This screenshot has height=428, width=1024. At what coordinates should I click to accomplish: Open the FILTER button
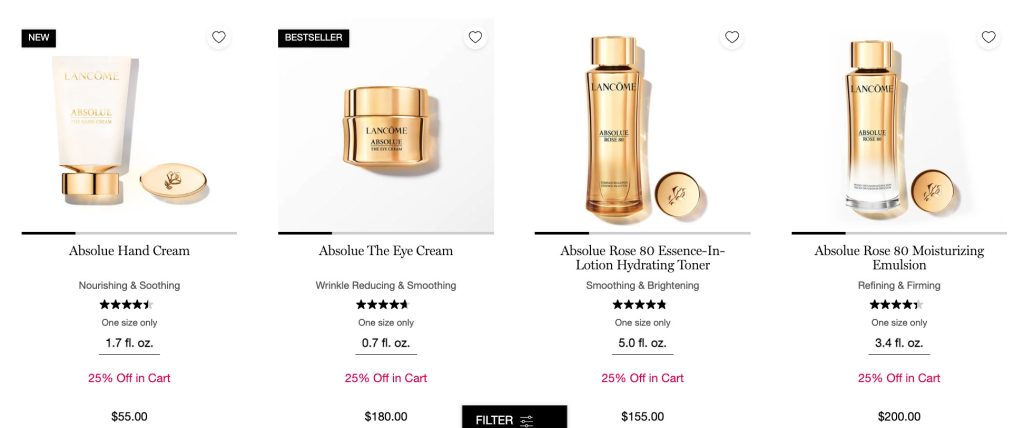[515, 417]
